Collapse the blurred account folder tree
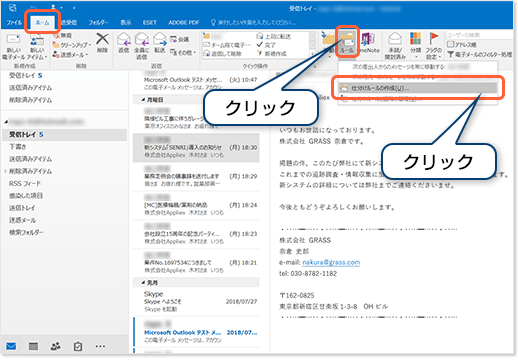518x360 pixels. pyautogui.click(x=6, y=122)
